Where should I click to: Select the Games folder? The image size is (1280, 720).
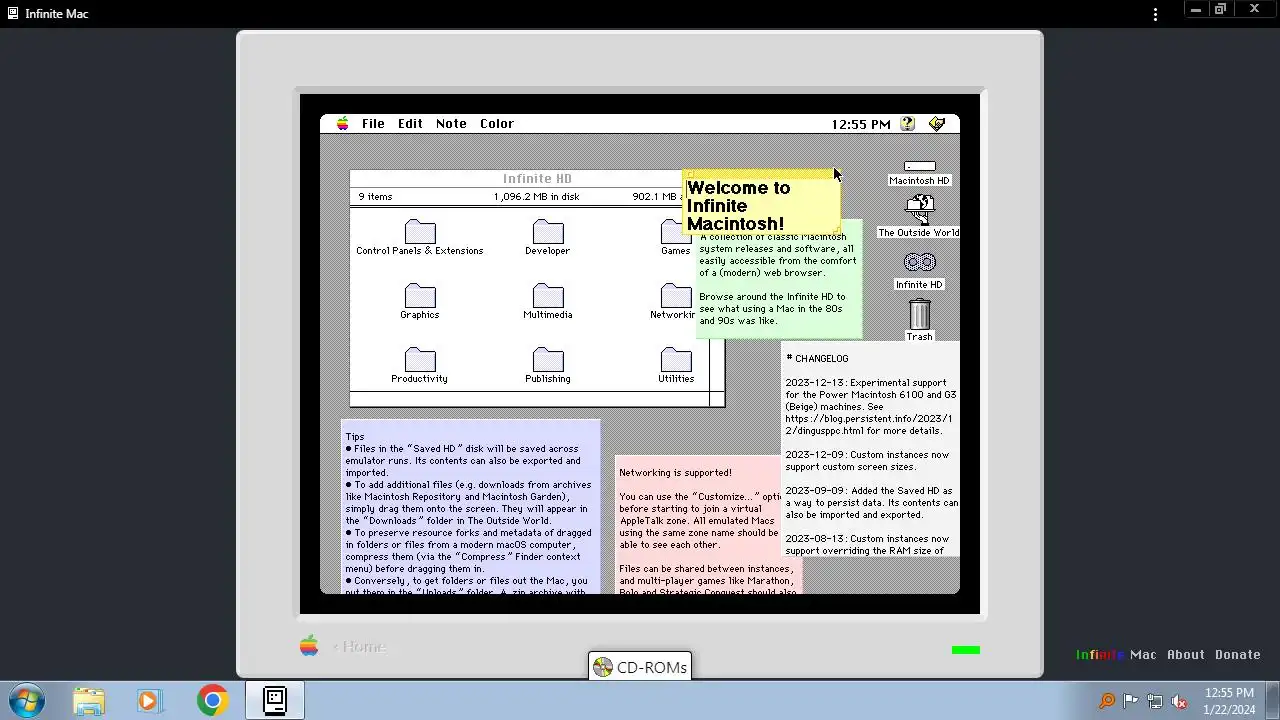pyautogui.click(x=675, y=237)
